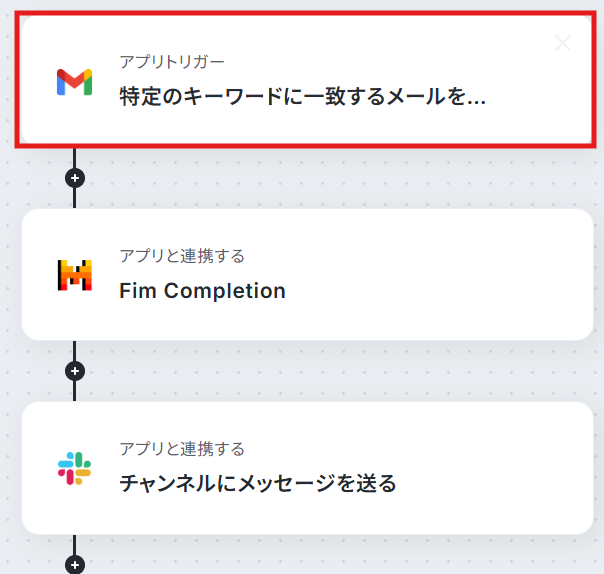
Task: Add a step below the Slack card
Action: click(75, 565)
